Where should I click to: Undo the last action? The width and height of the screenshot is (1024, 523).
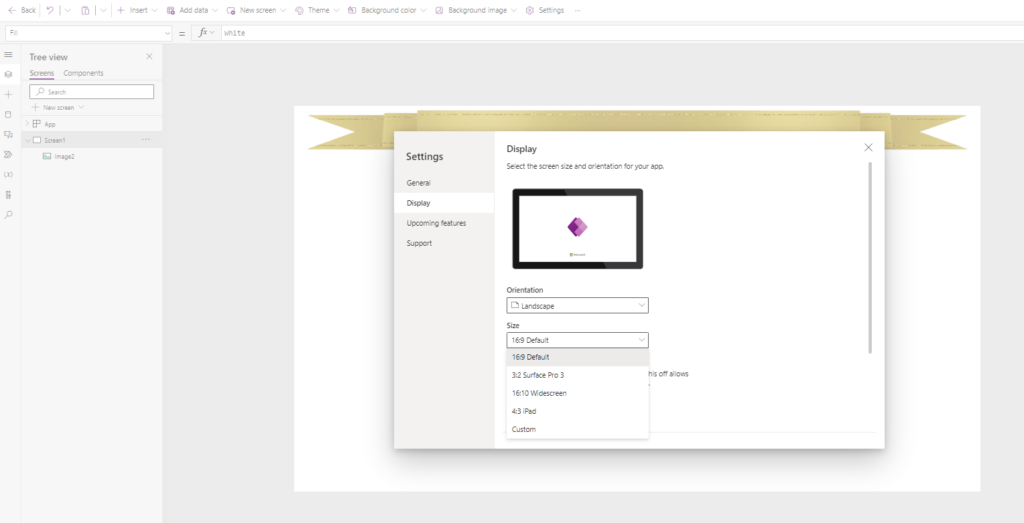tap(50, 10)
